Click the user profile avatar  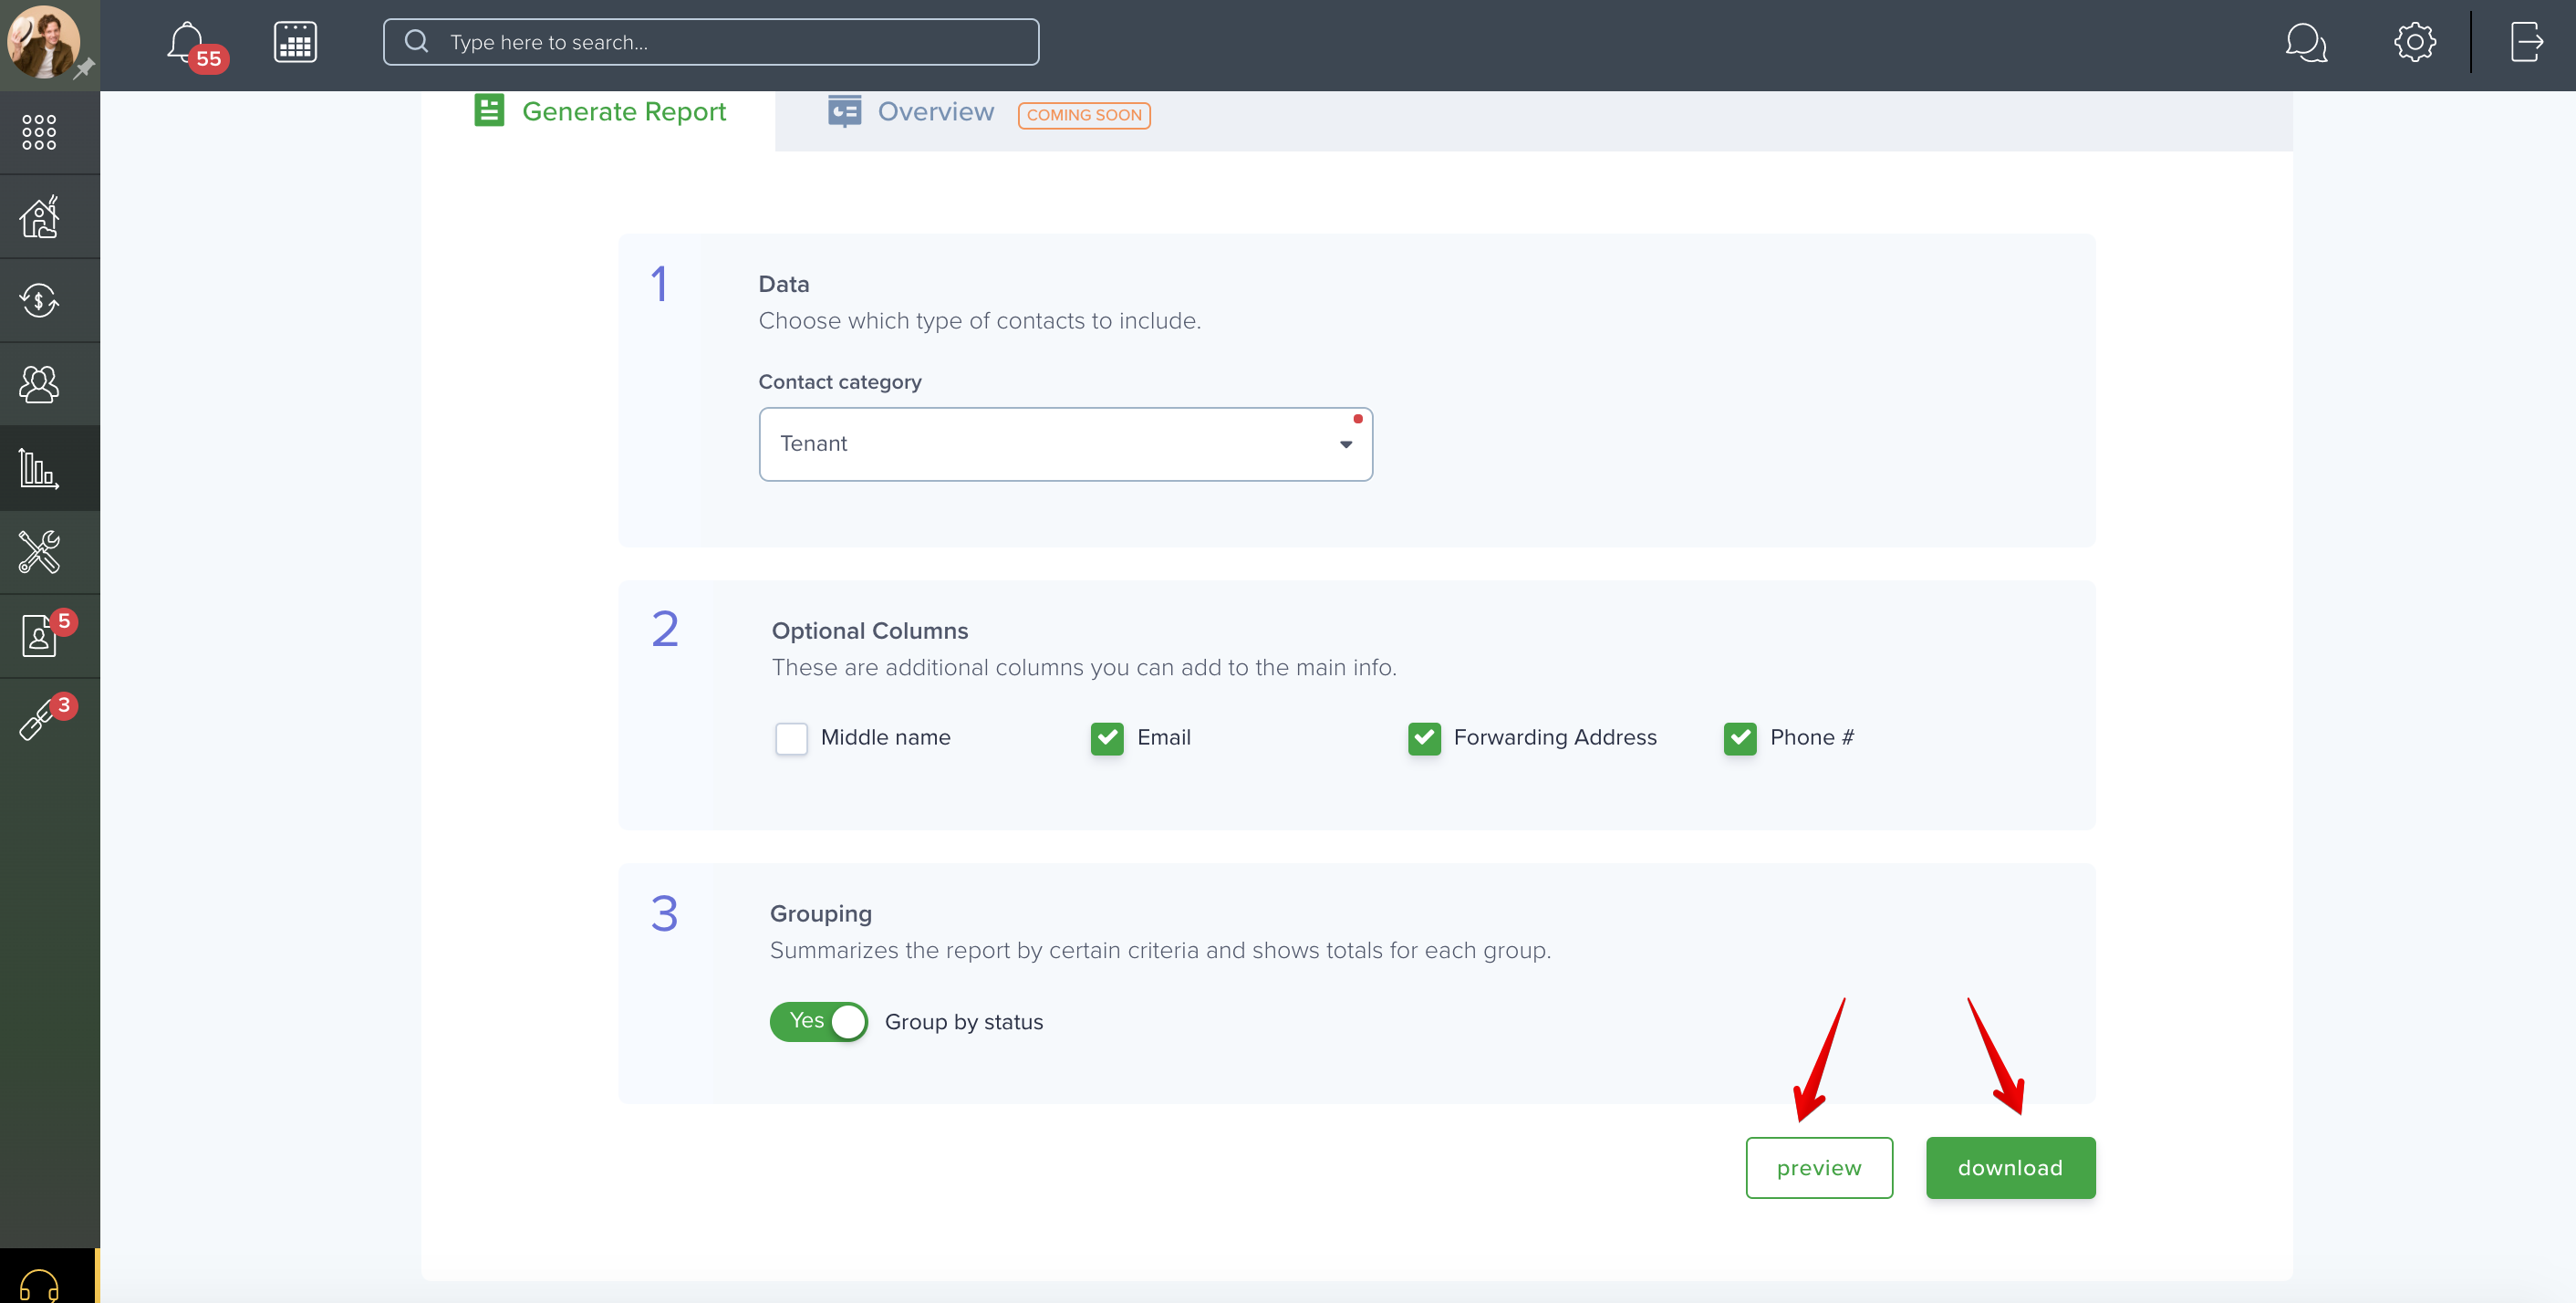[44, 41]
